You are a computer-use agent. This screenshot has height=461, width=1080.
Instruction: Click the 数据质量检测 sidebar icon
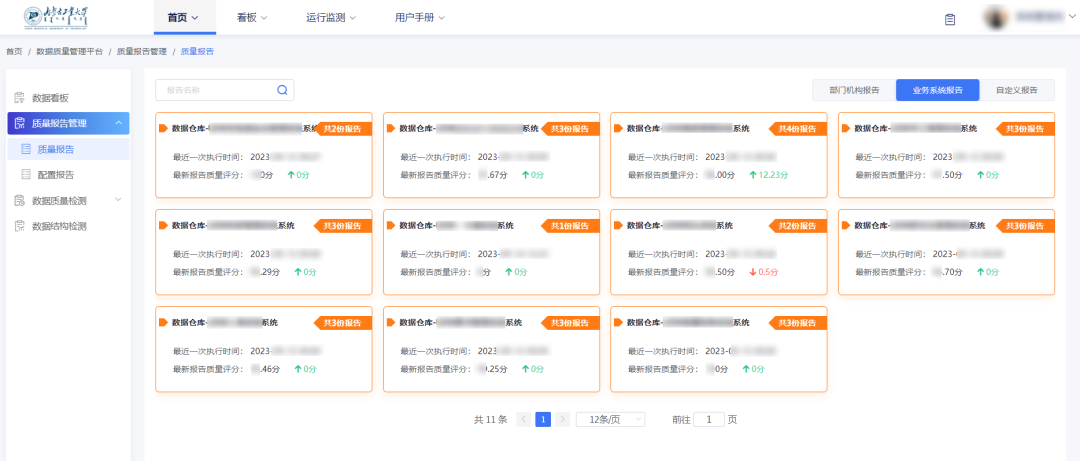[x=19, y=200]
